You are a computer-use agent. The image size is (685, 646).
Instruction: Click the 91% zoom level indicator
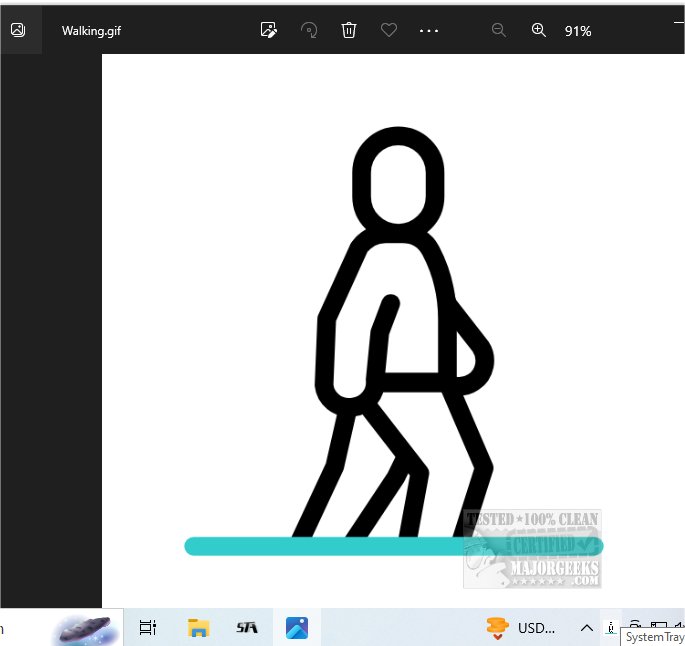pos(578,31)
